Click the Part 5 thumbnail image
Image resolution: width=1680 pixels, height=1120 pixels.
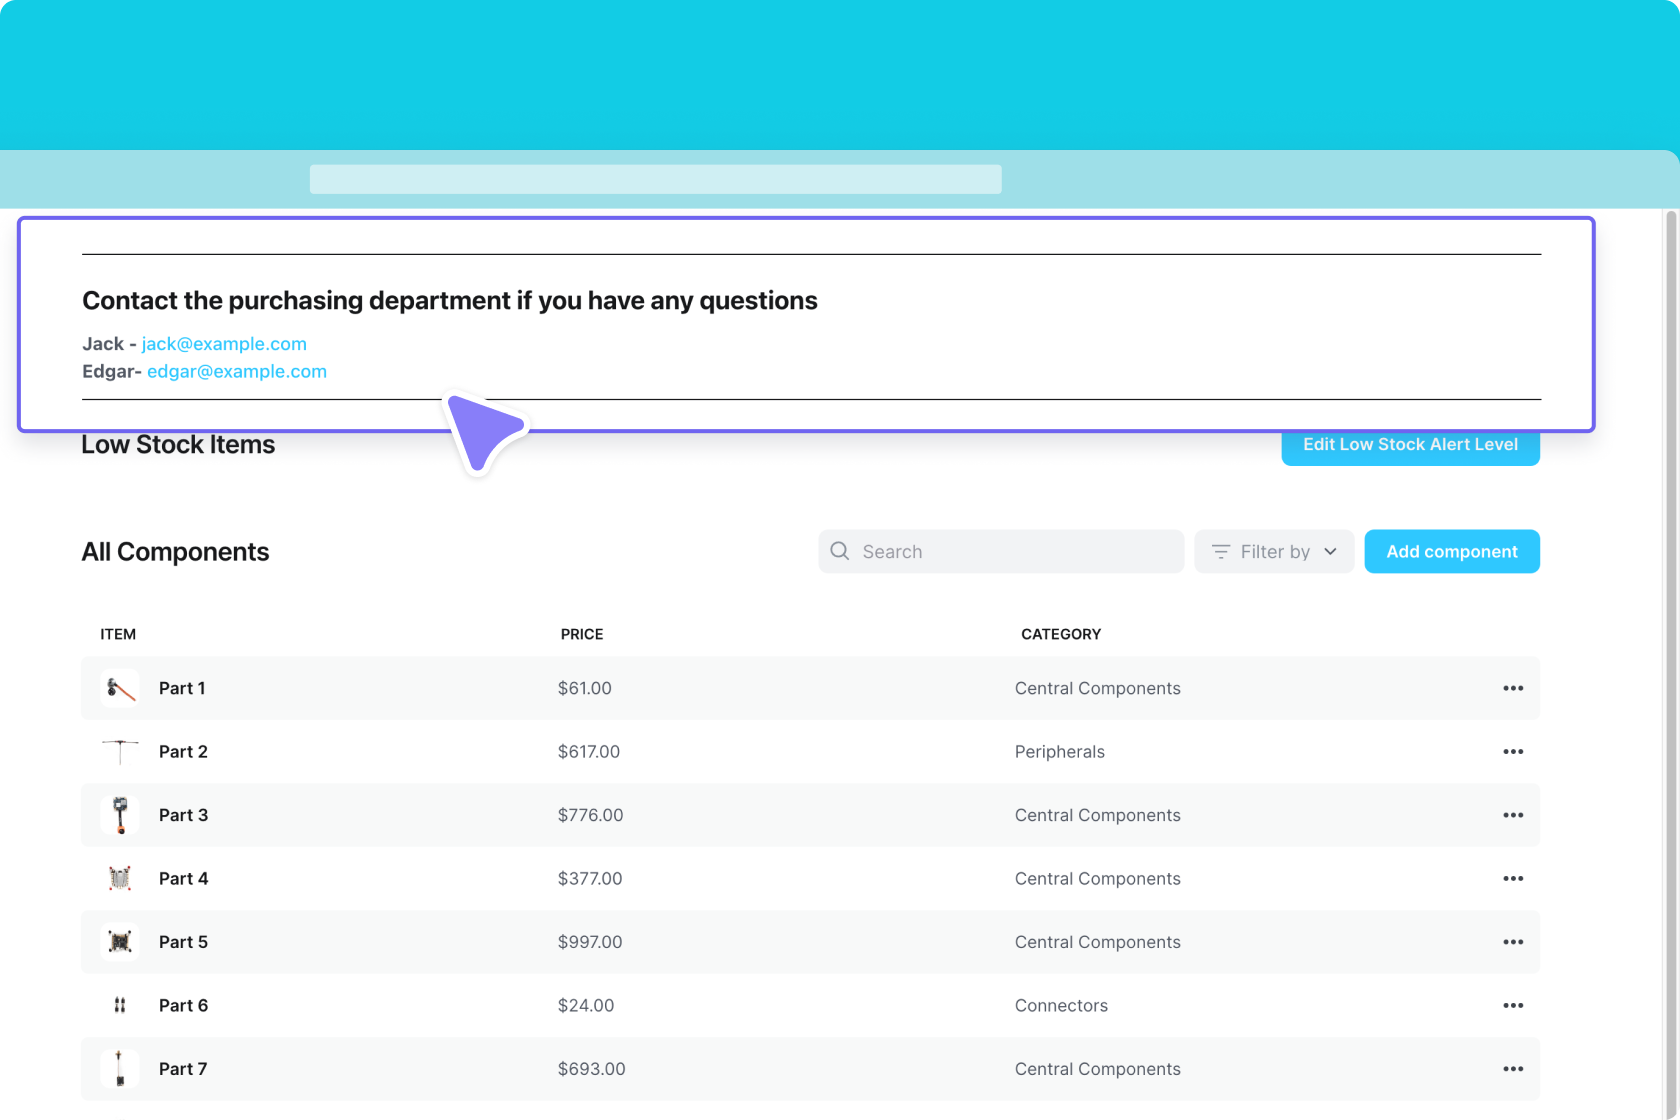(120, 942)
